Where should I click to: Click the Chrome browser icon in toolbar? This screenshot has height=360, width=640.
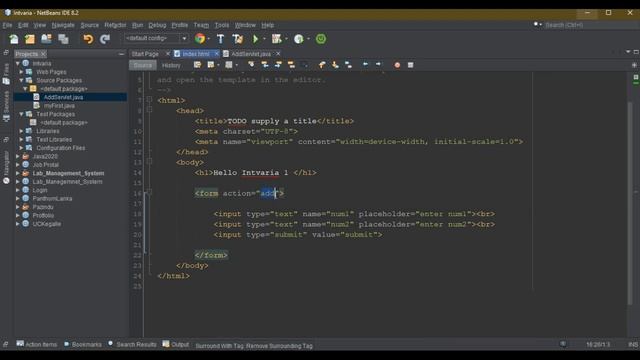point(200,39)
